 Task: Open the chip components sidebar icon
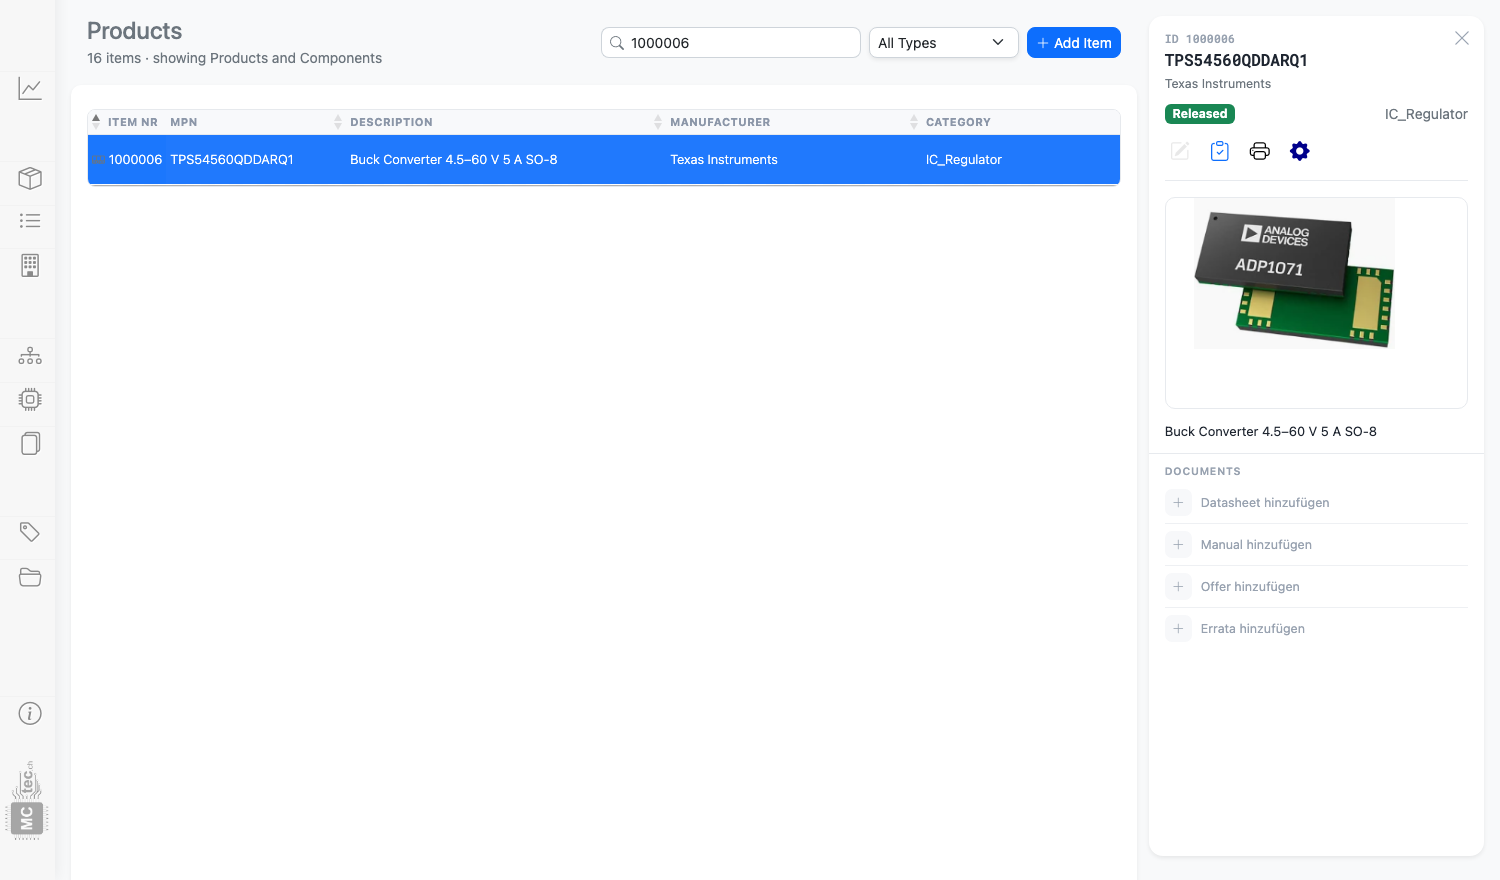(x=30, y=399)
